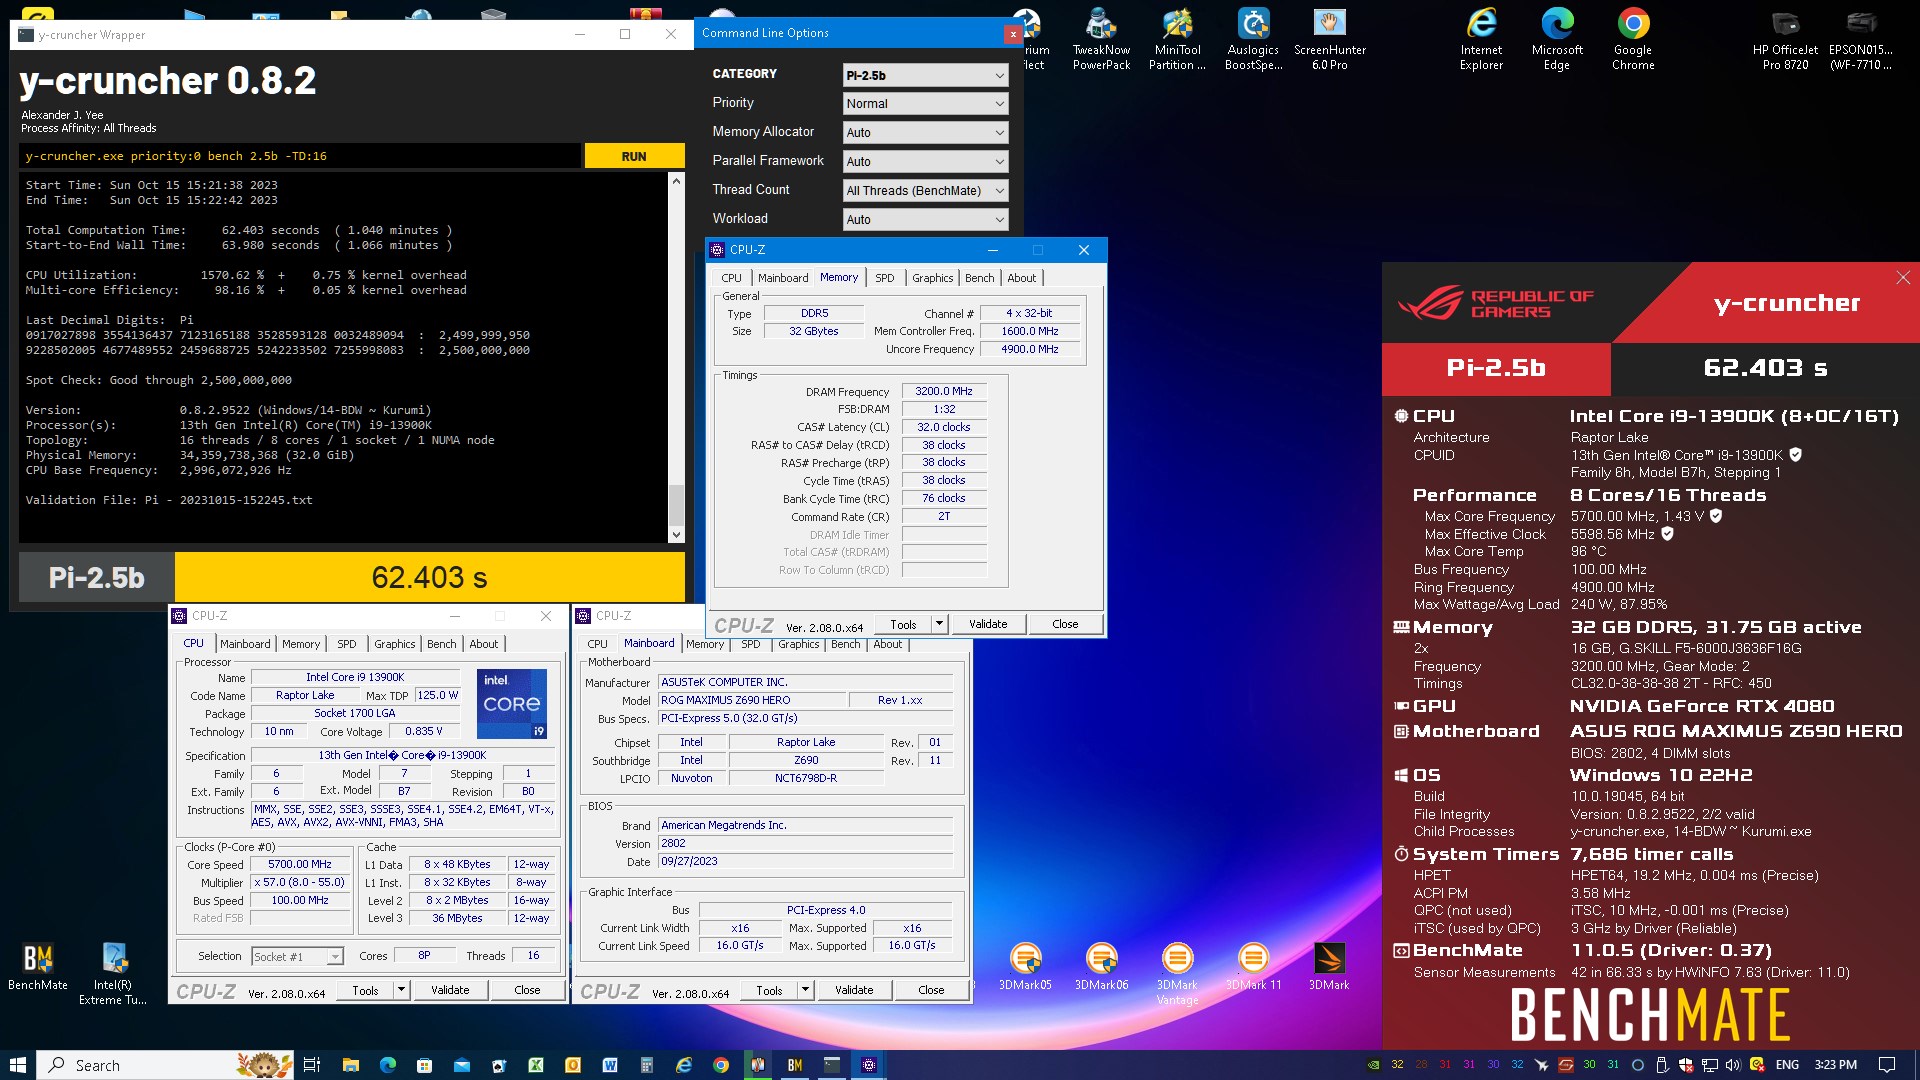The image size is (1920, 1080).
Task: Click Close in the CPU-Z Mainboard window
Action: 931,990
